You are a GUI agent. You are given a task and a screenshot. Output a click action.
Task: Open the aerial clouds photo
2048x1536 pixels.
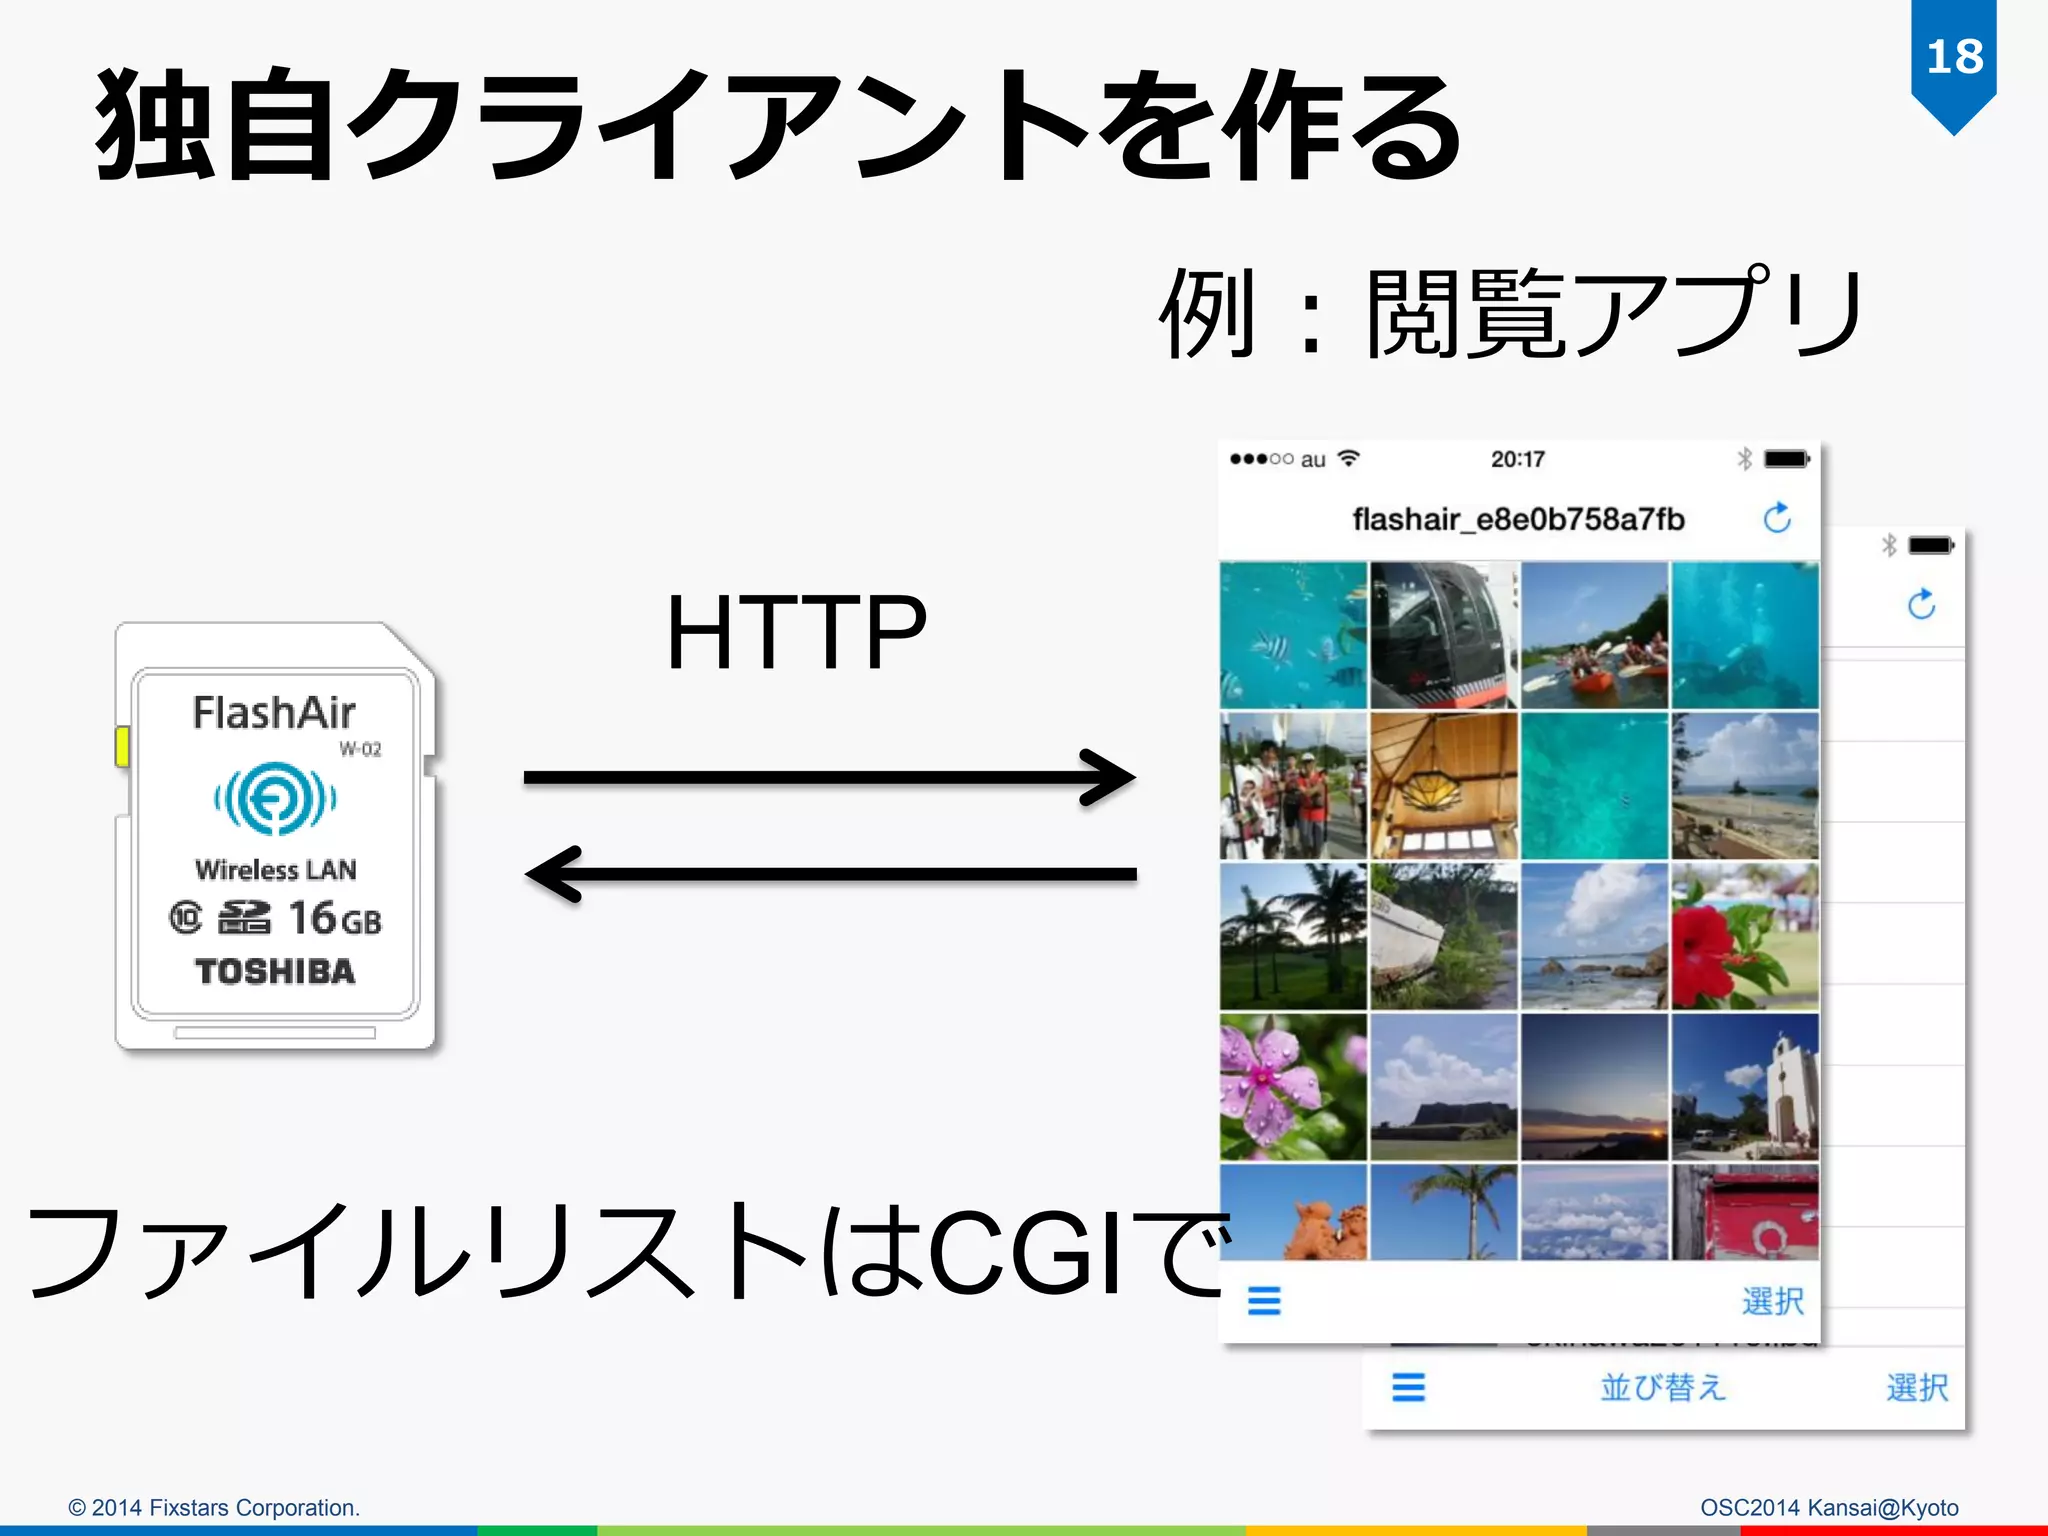[1595, 1212]
